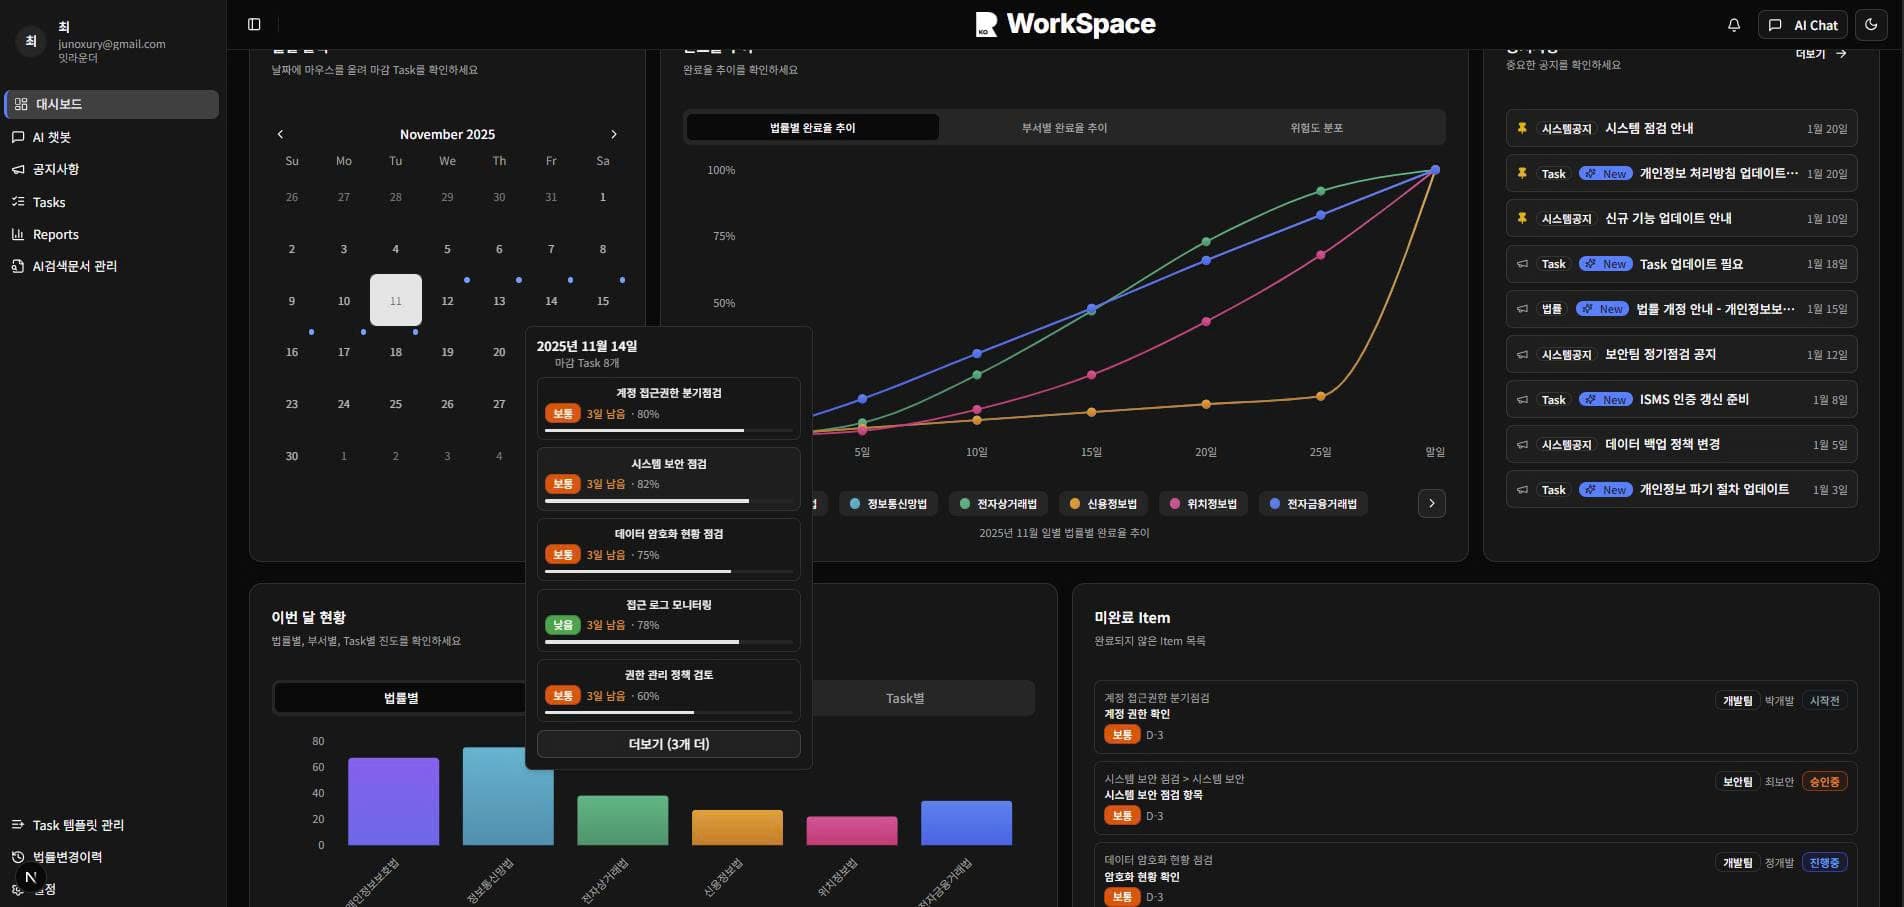Open Task 템플릿 관리 in the sidebar
Viewport: 1904px width, 907px height.
(78, 825)
